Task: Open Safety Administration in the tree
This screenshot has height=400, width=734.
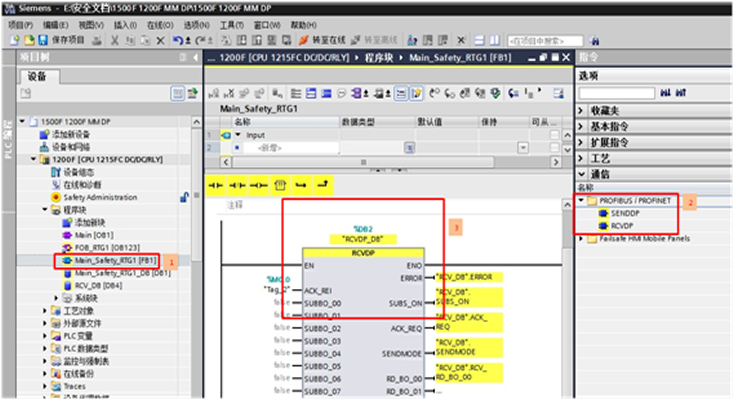Action: (x=100, y=197)
